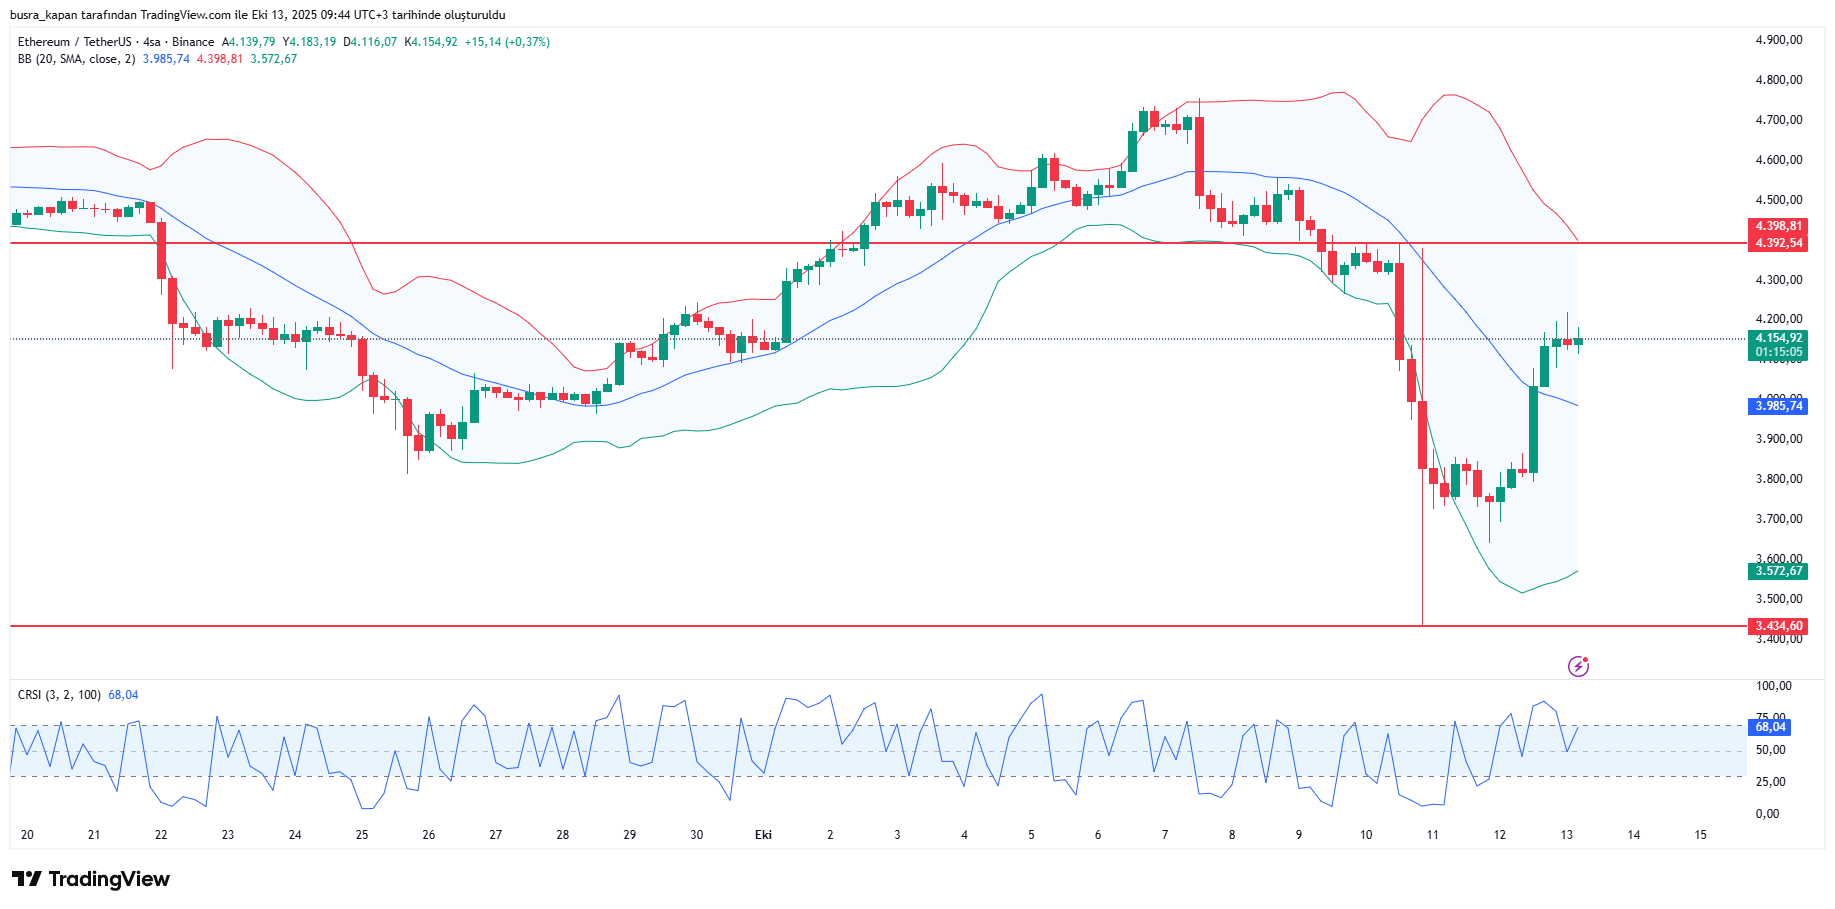Image resolution: width=1835 pixels, height=909 pixels.
Task: Click the 4.900,00 price axis label
Action: point(1779,40)
